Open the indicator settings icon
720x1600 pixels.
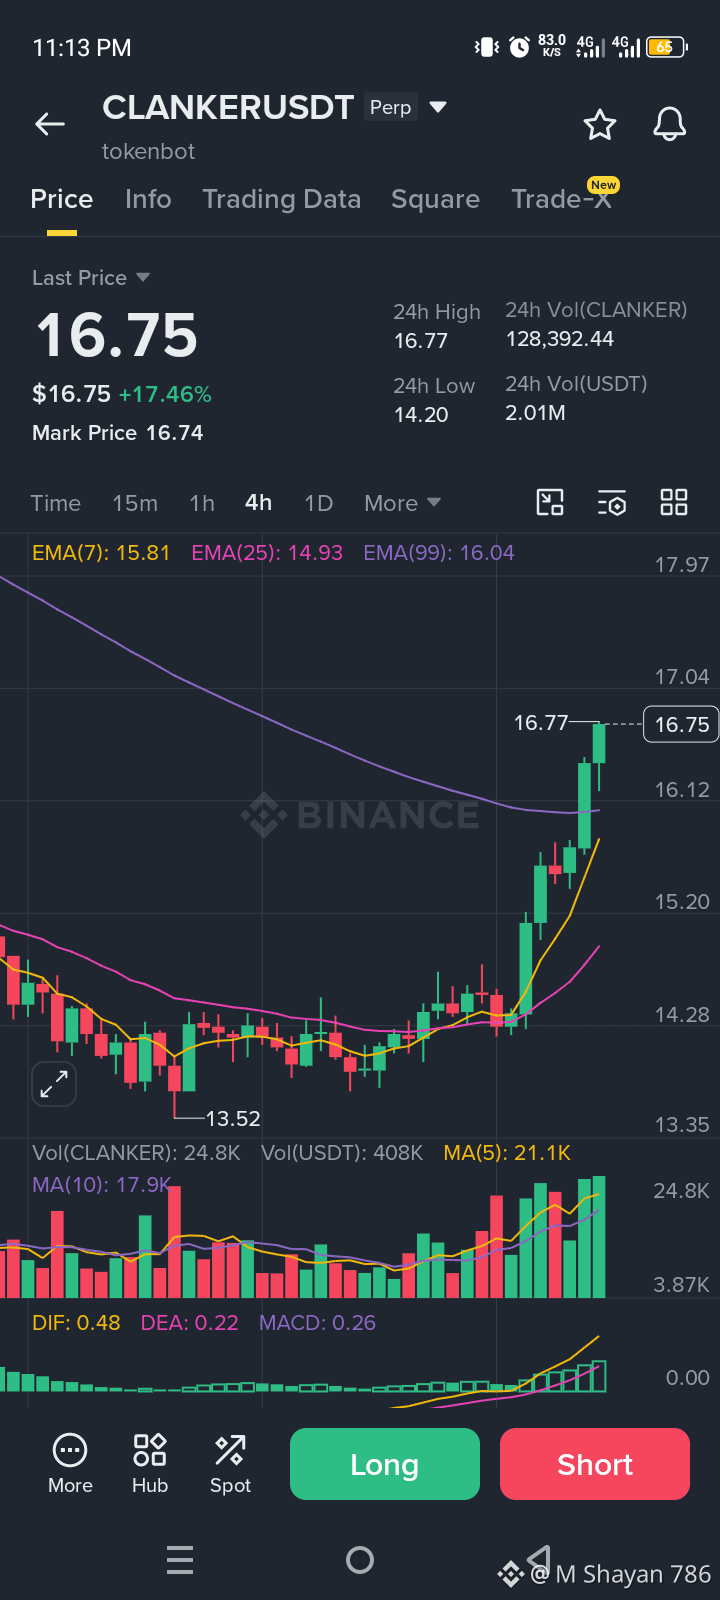pos(612,502)
